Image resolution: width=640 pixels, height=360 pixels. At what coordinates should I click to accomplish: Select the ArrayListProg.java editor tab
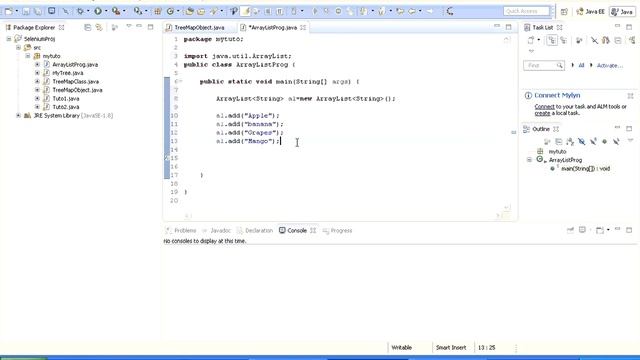pyautogui.click(x=273, y=27)
